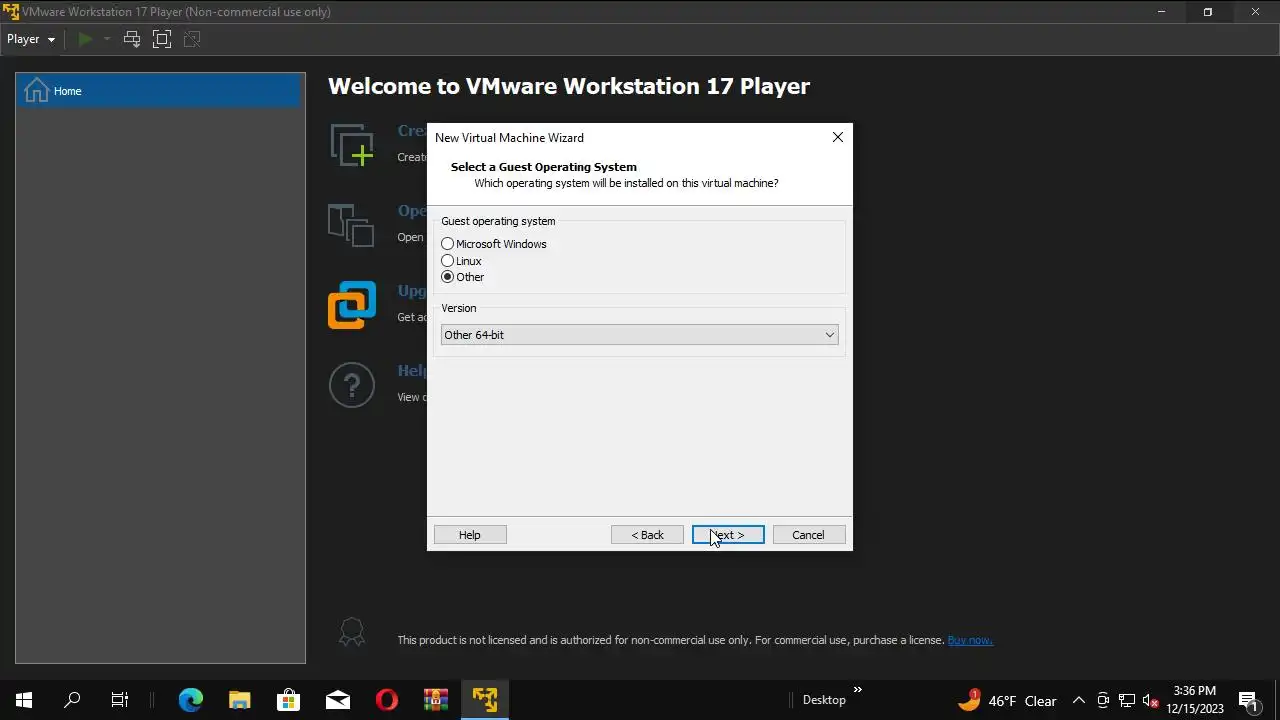
Task: Open the Mail app from the taskbar
Action: coord(338,700)
